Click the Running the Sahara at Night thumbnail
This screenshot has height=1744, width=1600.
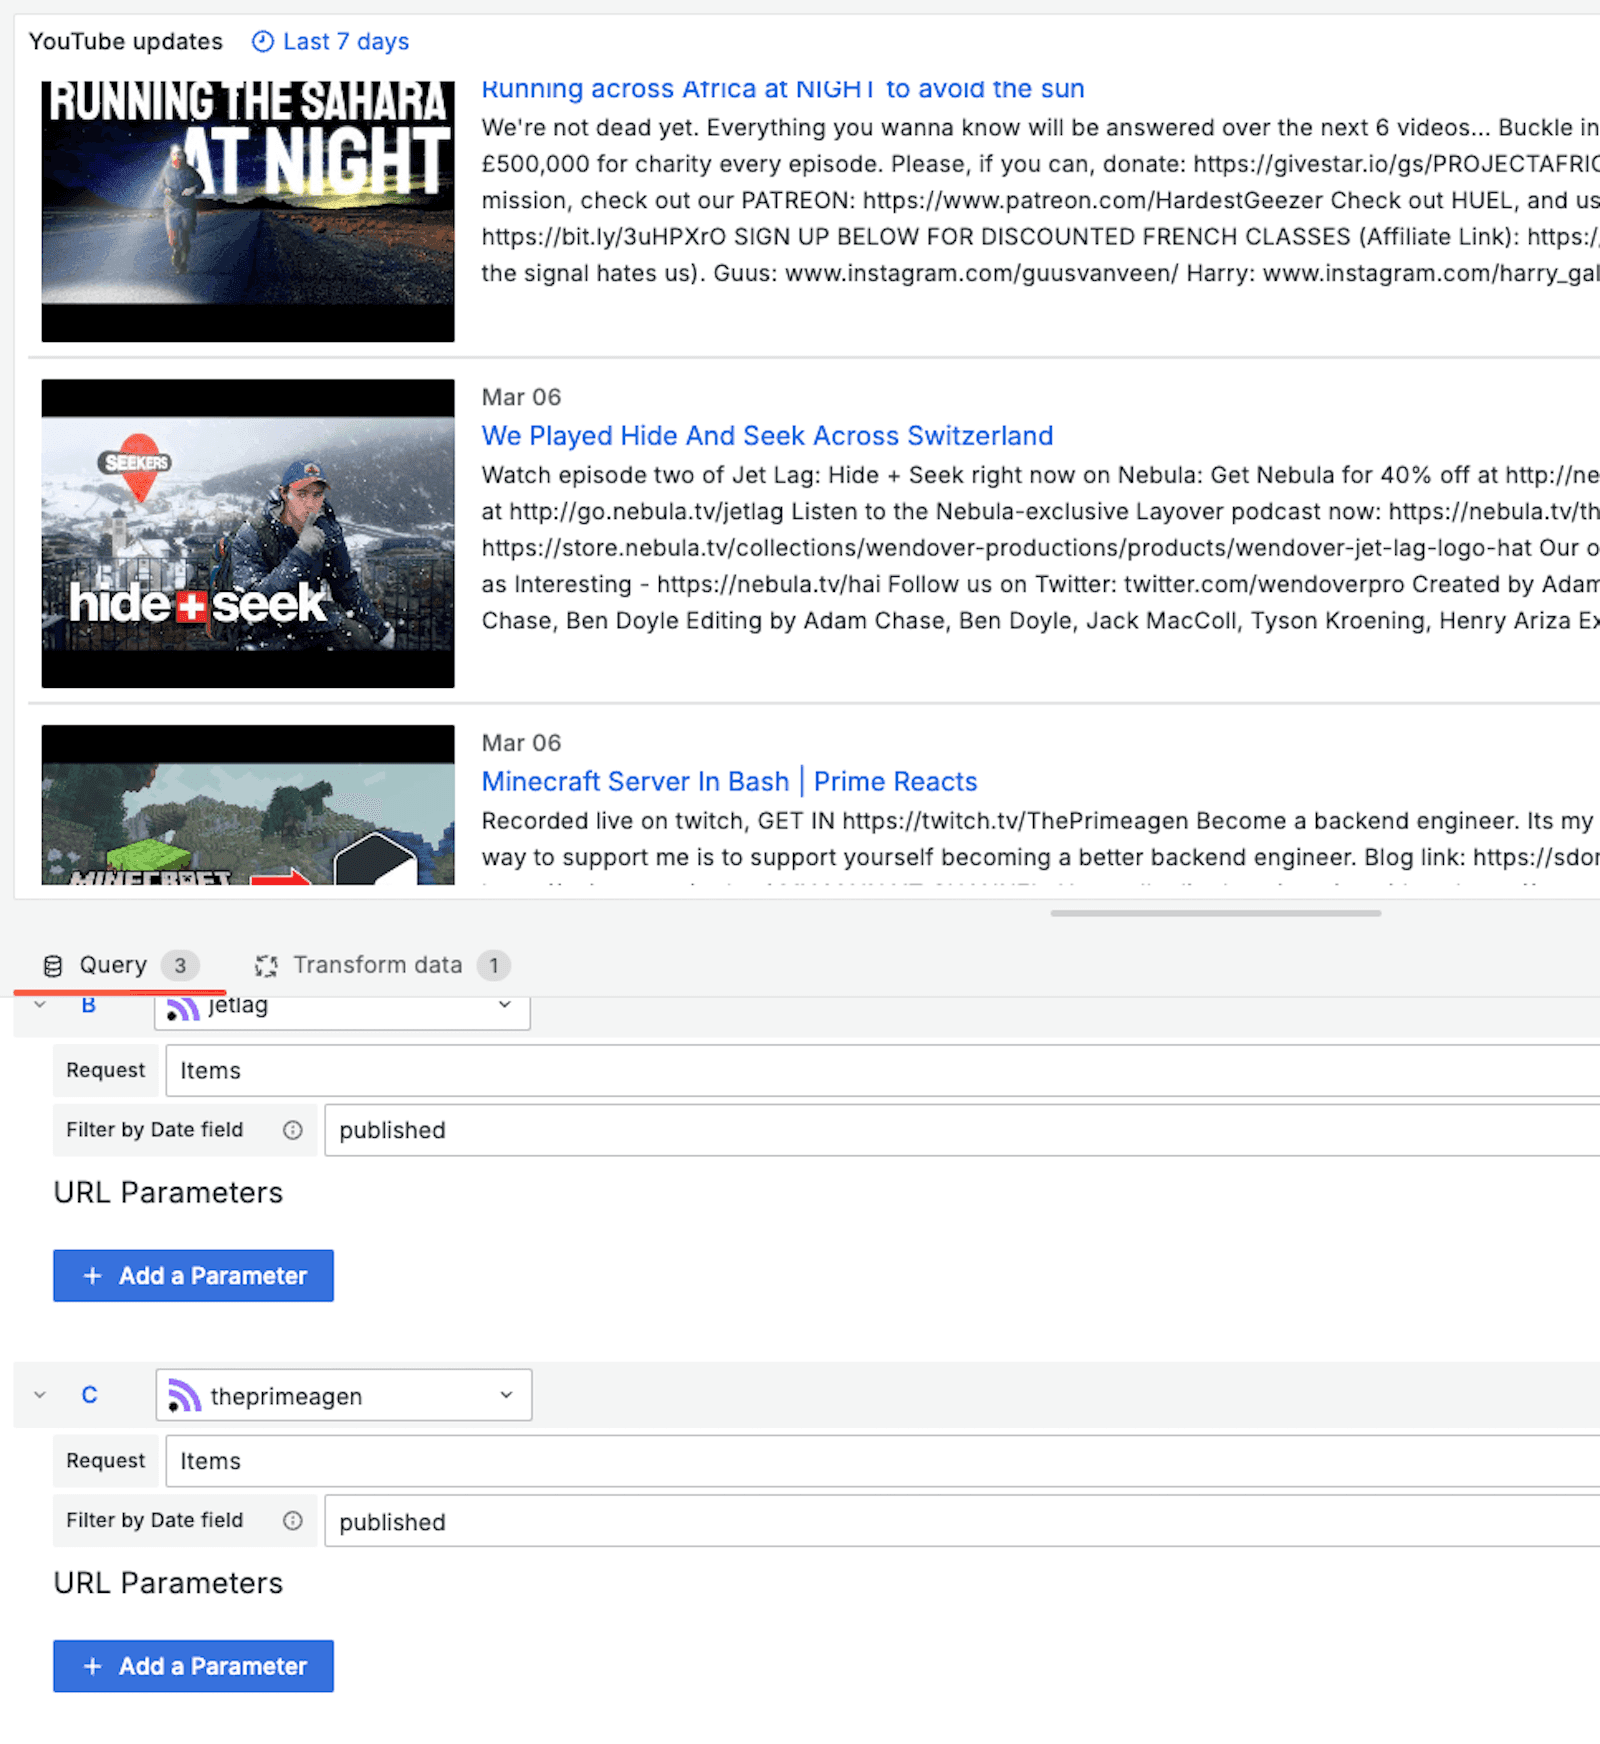tap(248, 211)
